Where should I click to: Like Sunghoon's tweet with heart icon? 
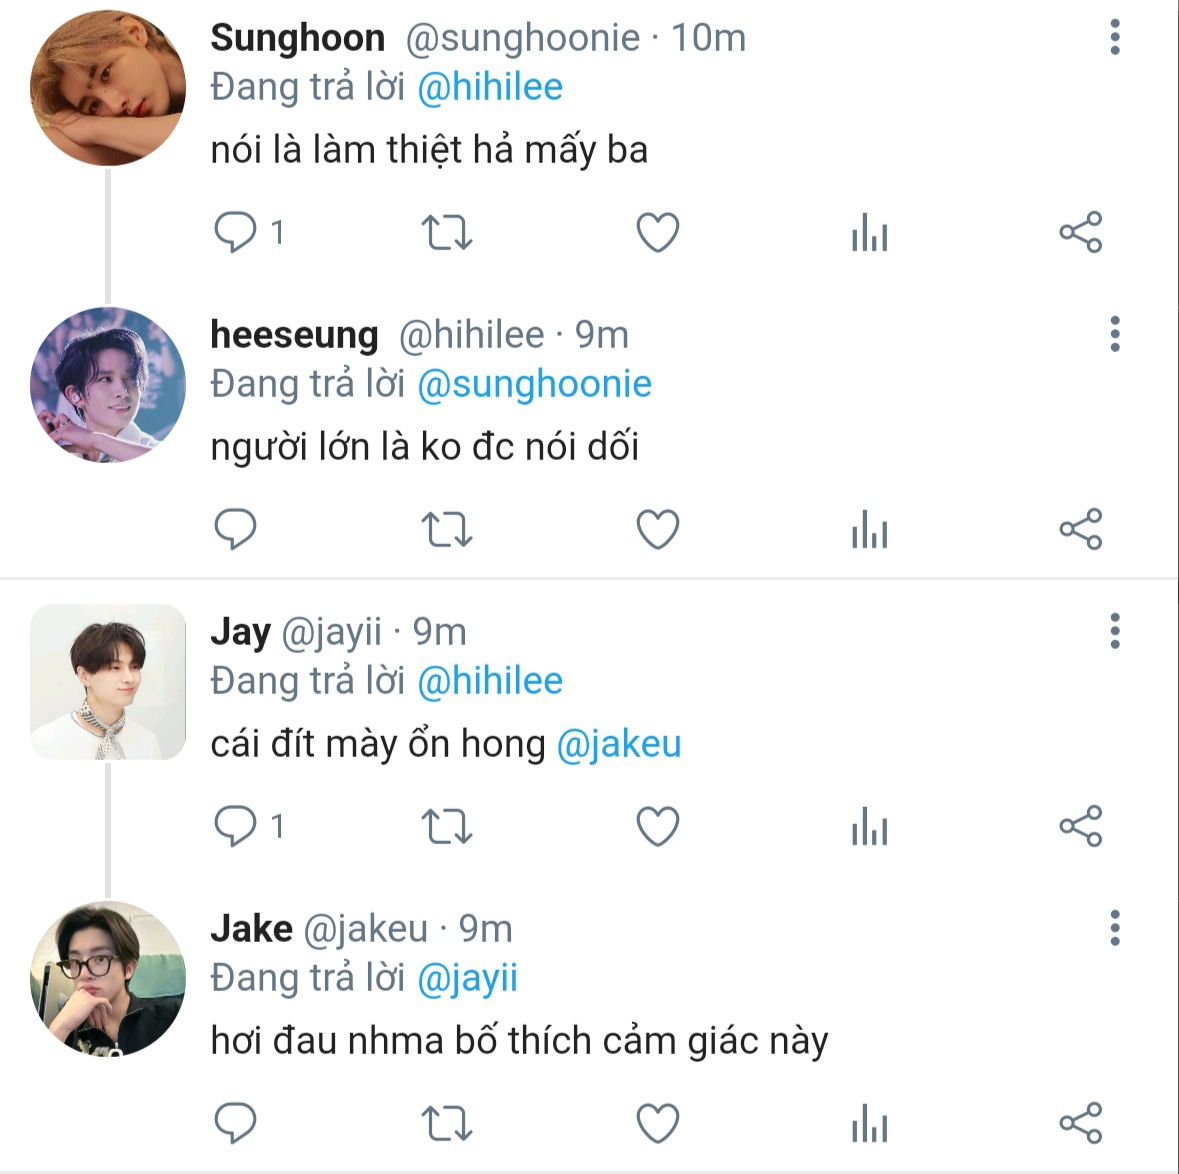coord(658,233)
